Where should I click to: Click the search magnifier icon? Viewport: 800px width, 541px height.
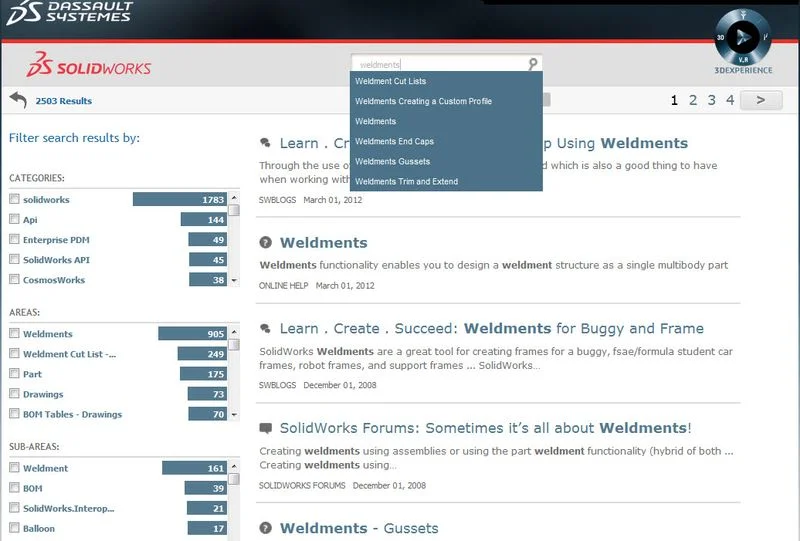(533, 64)
